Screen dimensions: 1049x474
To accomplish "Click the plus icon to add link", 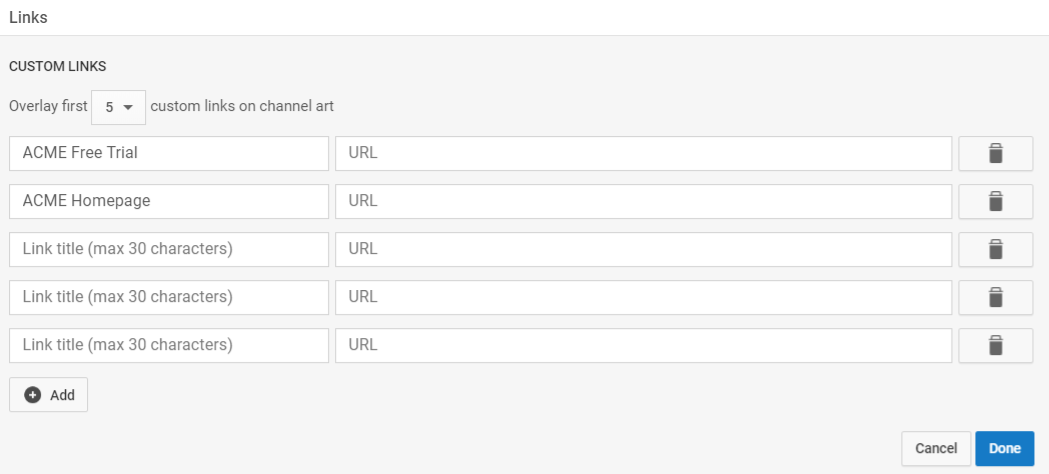I will tap(33, 395).
